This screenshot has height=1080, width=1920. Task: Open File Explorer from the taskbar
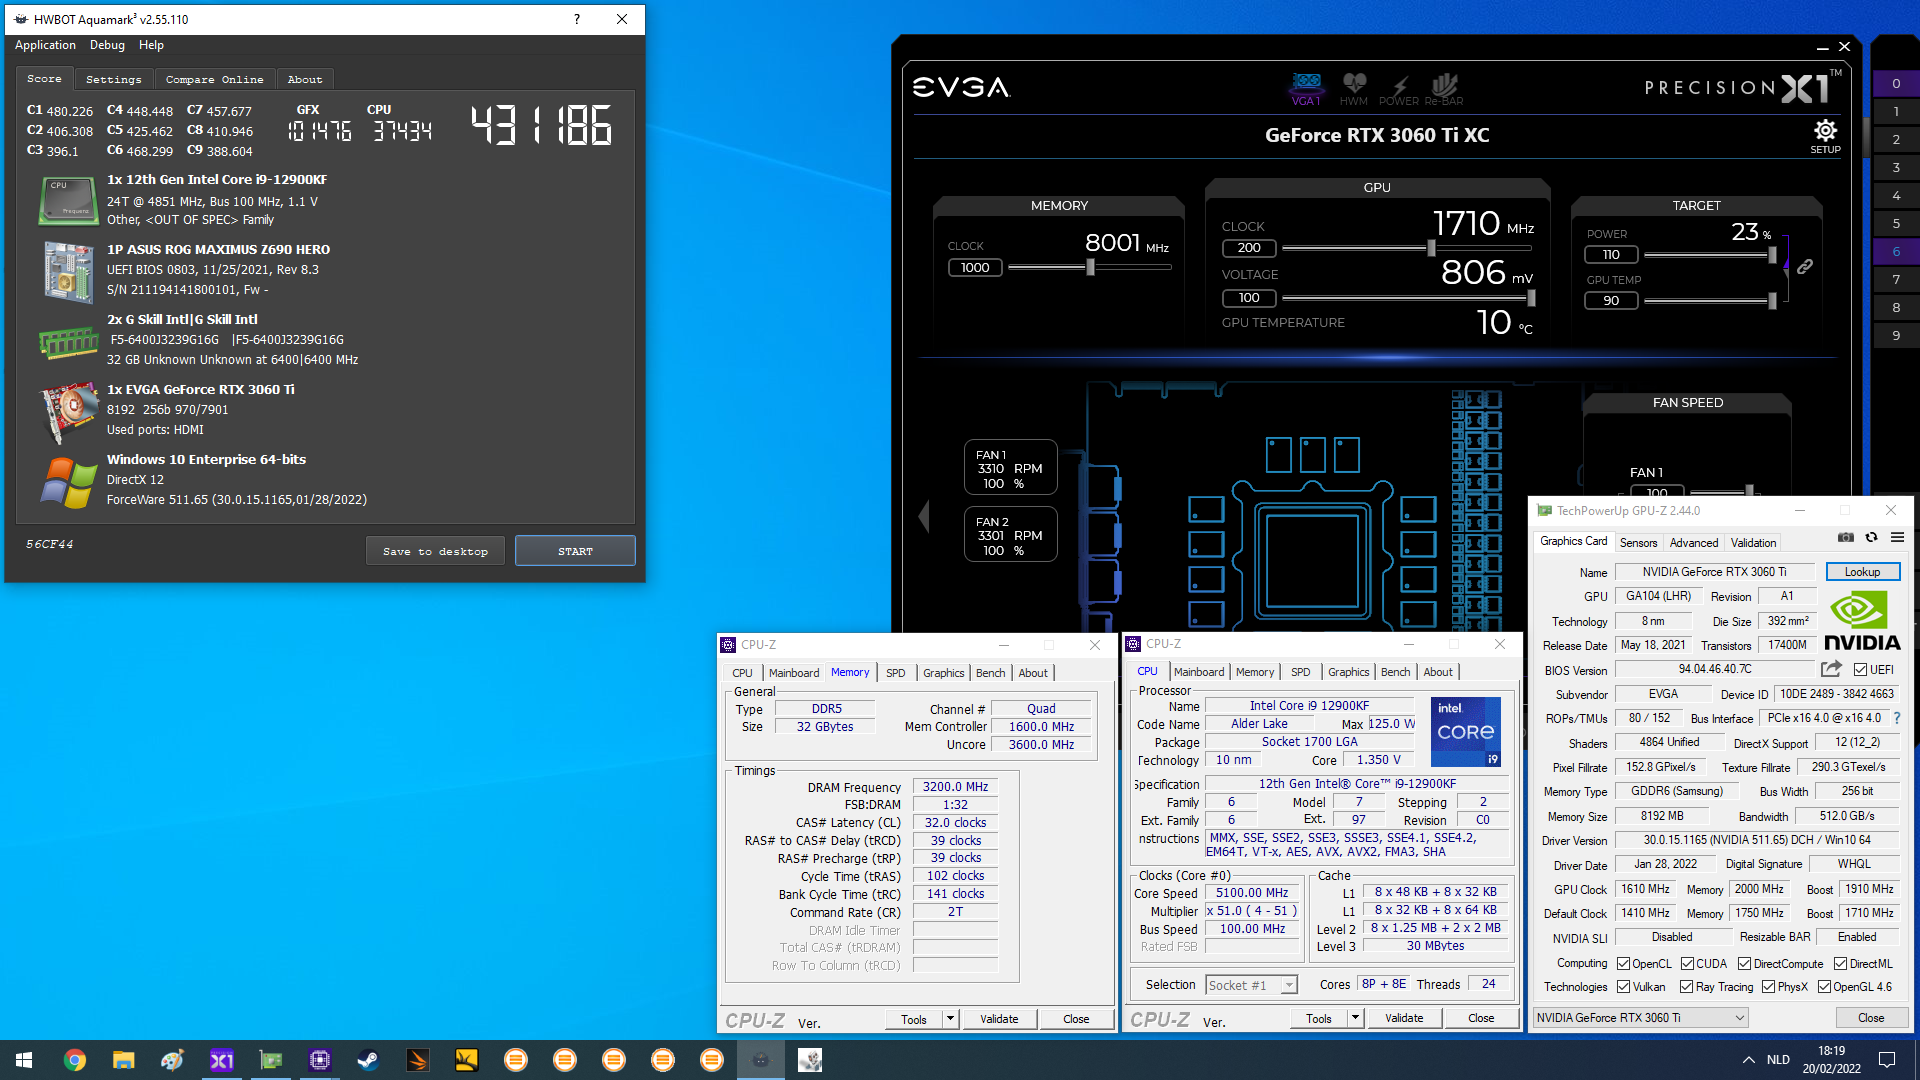click(123, 1060)
